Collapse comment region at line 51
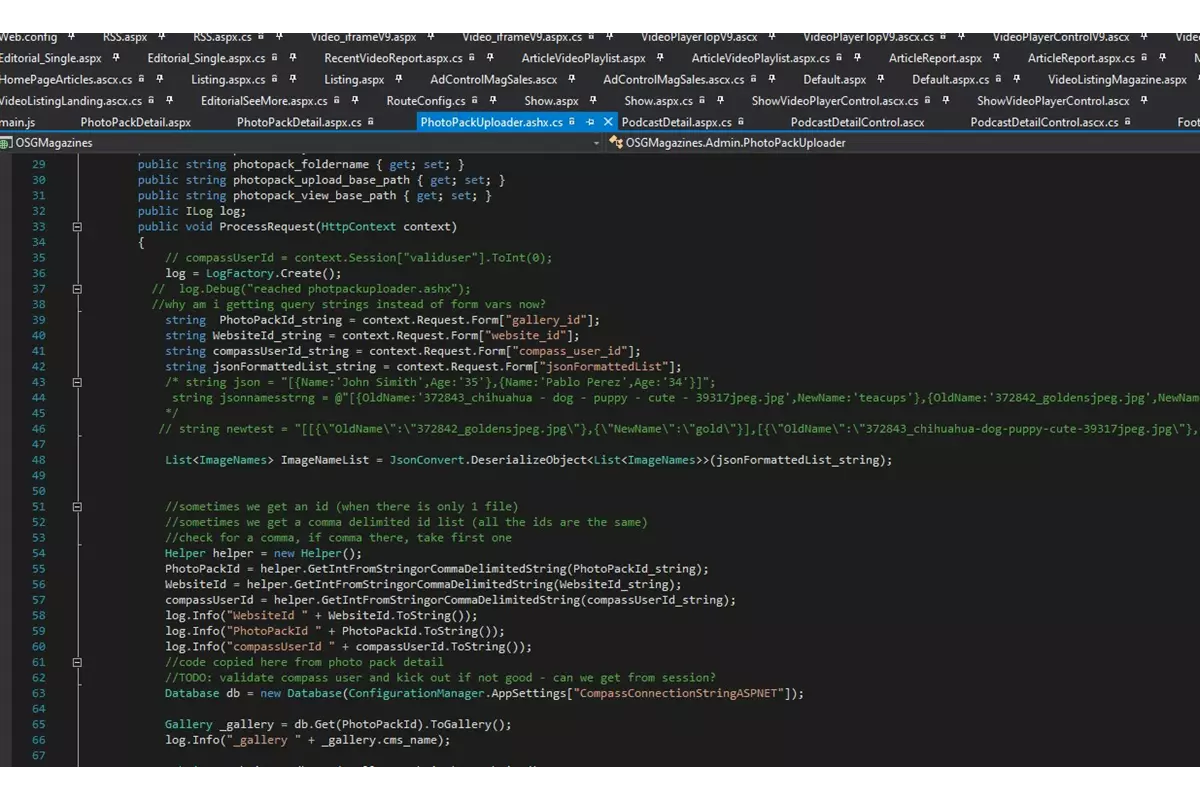Viewport: 1200px width, 800px height. pyautogui.click(x=77, y=506)
